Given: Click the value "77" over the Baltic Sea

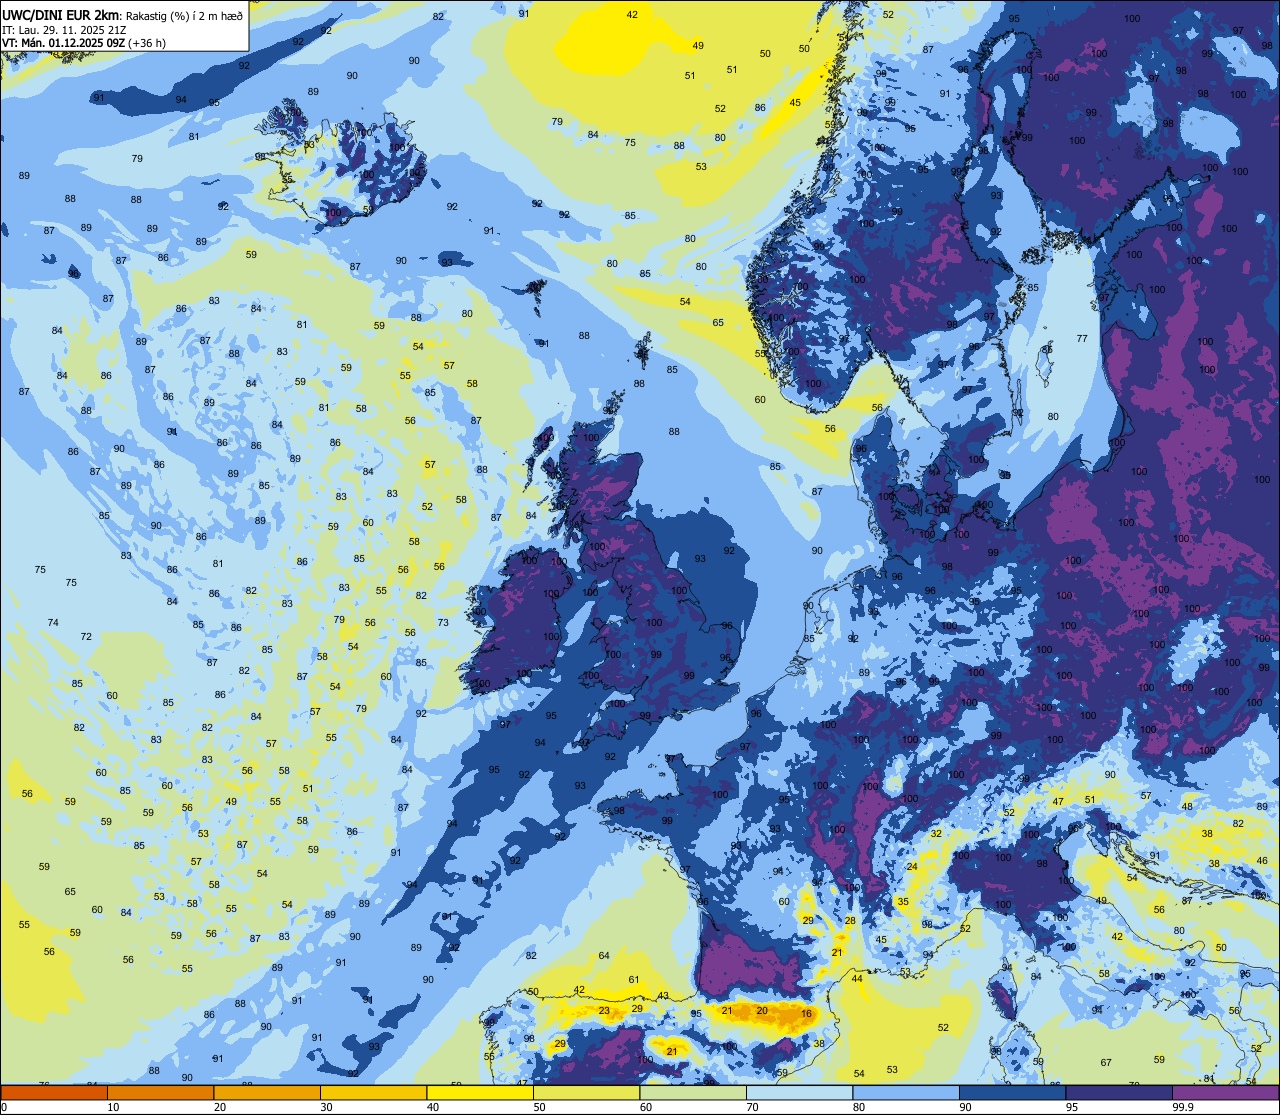Looking at the screenshot, I should pos(1082,339).
